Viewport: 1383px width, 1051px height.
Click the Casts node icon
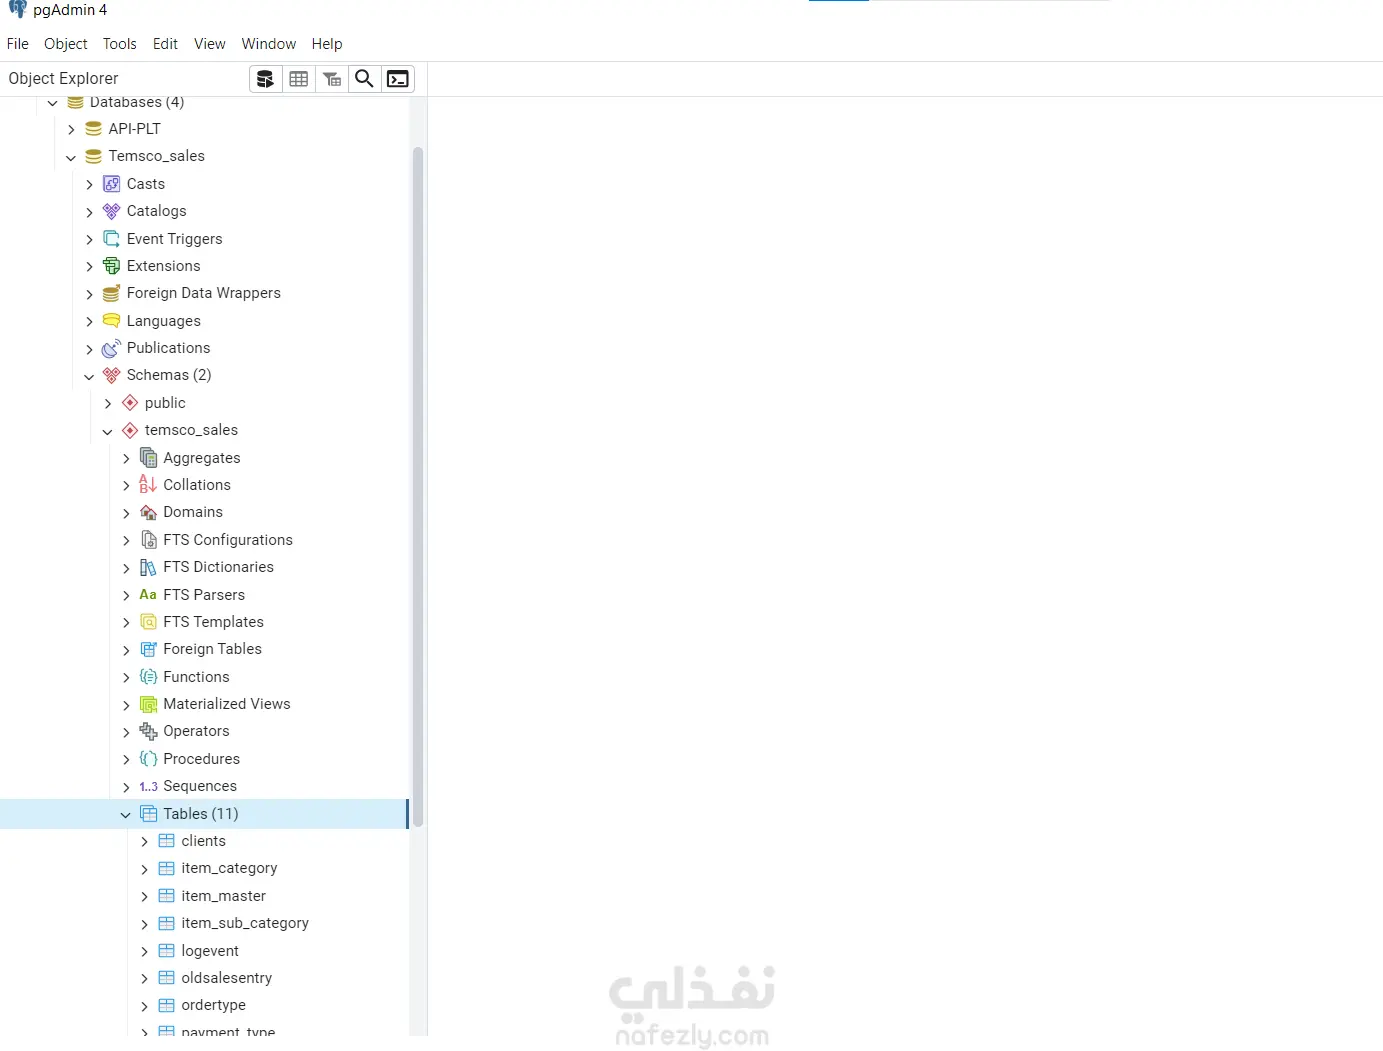pos(112,184)
